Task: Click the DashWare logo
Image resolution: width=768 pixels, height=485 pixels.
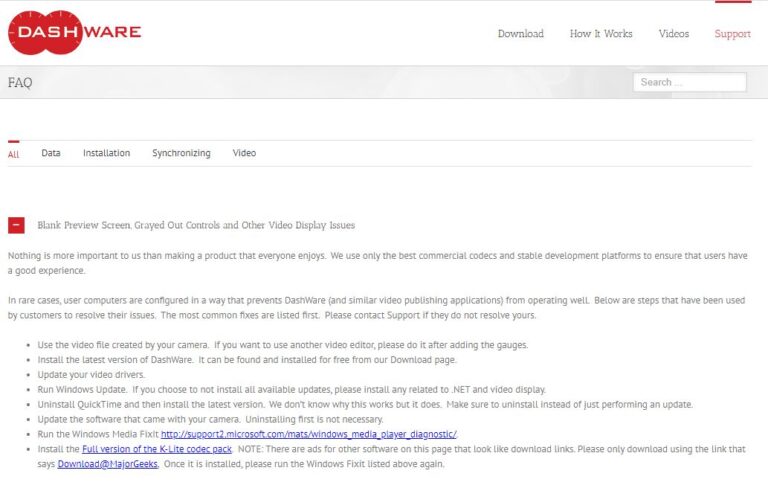Action: click(75, 33)
